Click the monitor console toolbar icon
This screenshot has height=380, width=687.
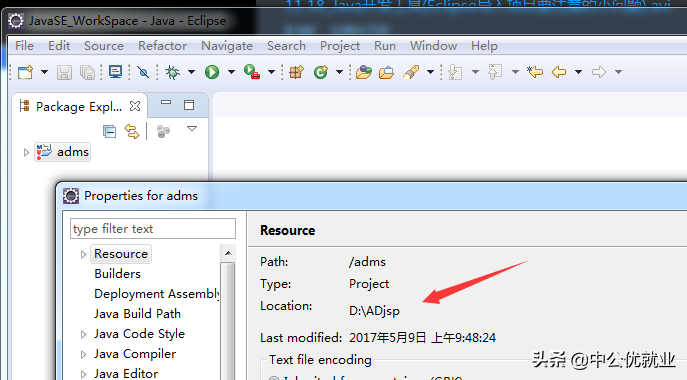point(115,72)
